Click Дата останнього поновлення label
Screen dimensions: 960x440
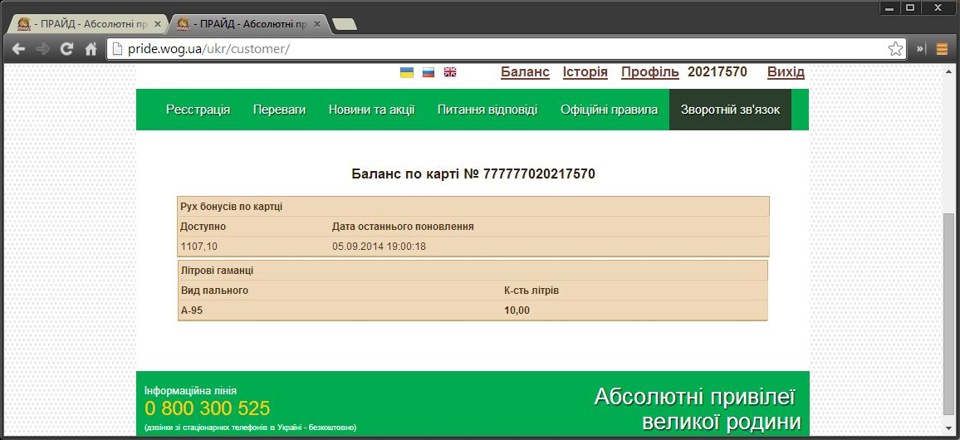coord(403,226)
